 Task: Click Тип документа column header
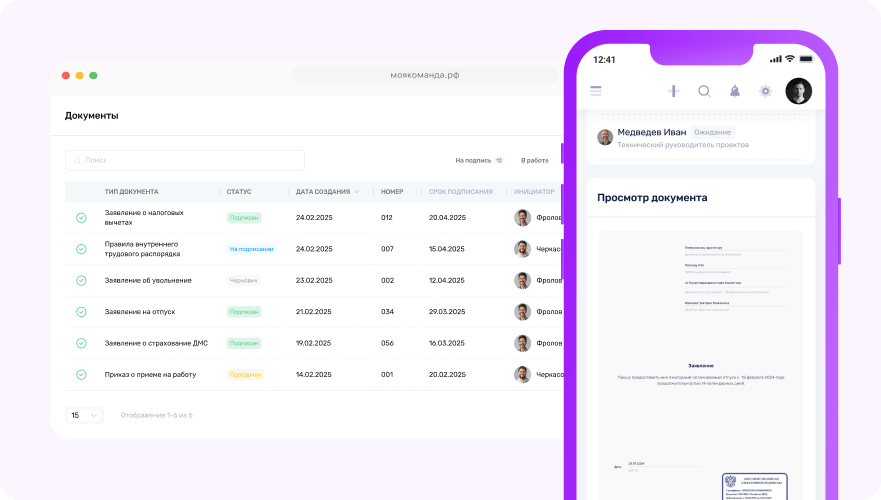[131, 192]
